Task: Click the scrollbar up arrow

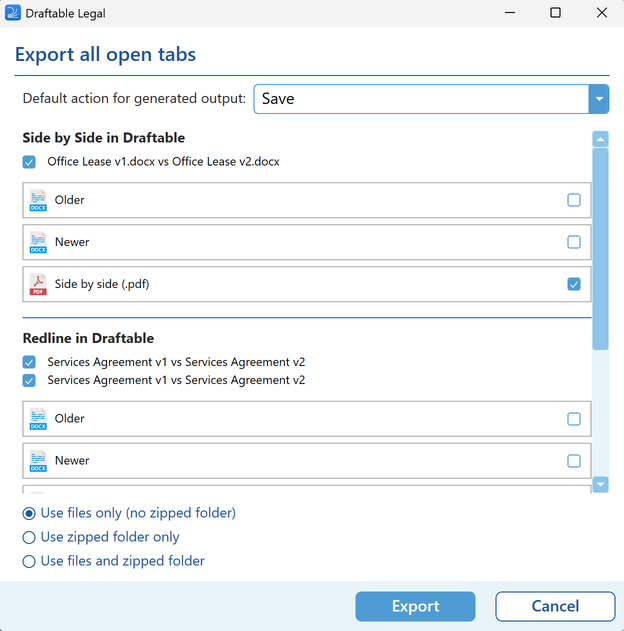Action: click(600, 139)
